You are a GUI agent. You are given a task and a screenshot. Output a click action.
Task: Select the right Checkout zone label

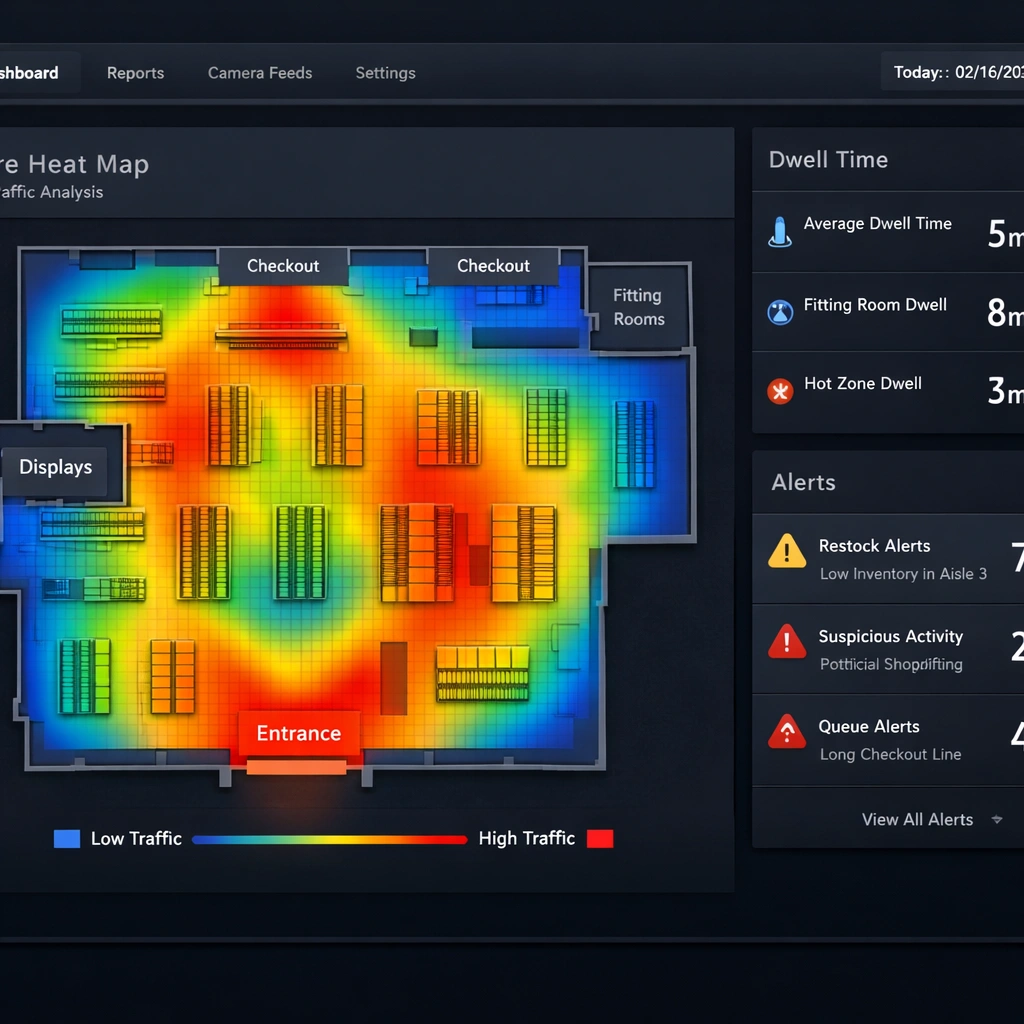point(493,266)
